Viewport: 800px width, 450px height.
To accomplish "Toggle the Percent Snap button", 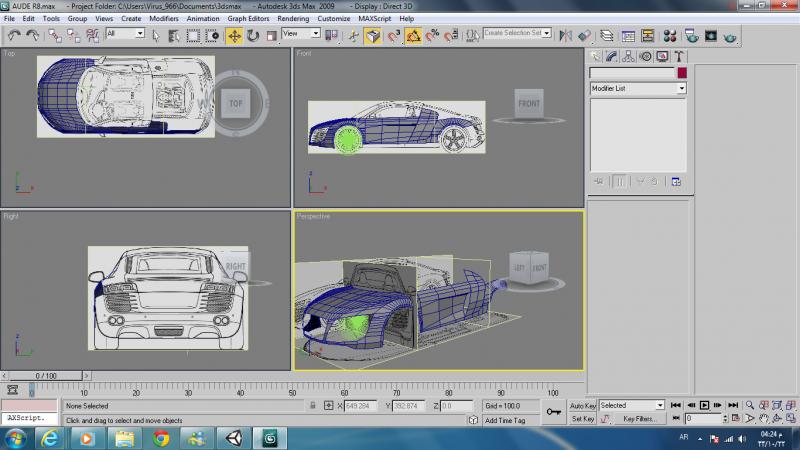I will [433, 36].
